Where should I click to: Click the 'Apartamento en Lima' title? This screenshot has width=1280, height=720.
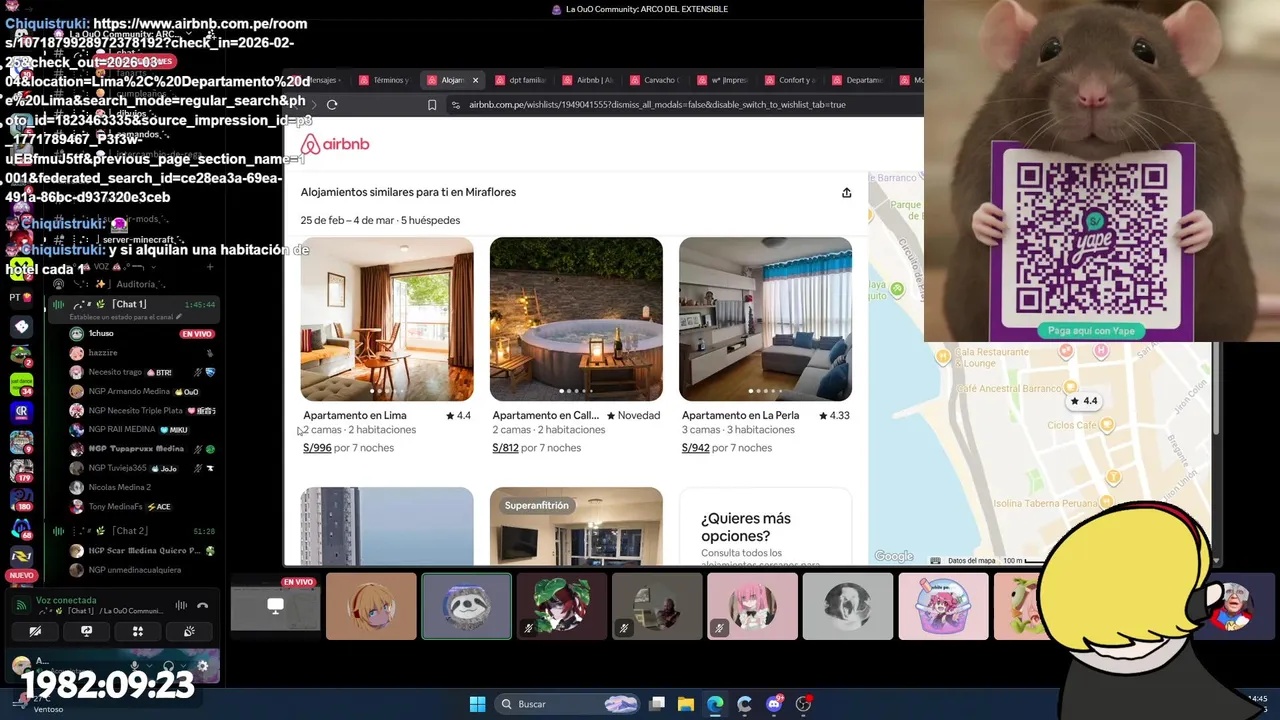355,415
